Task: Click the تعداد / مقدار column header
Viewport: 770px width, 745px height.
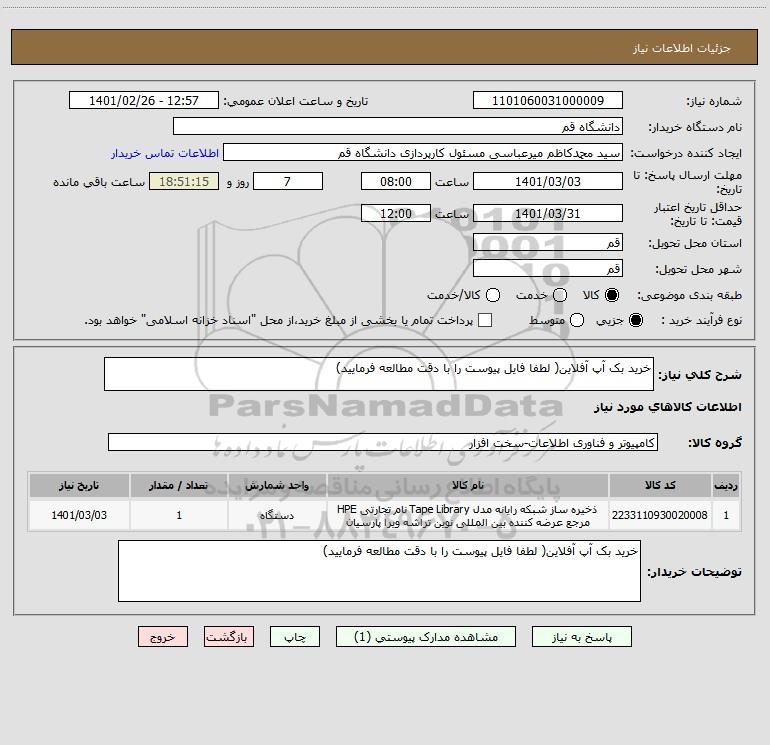Action: (179, 485)
